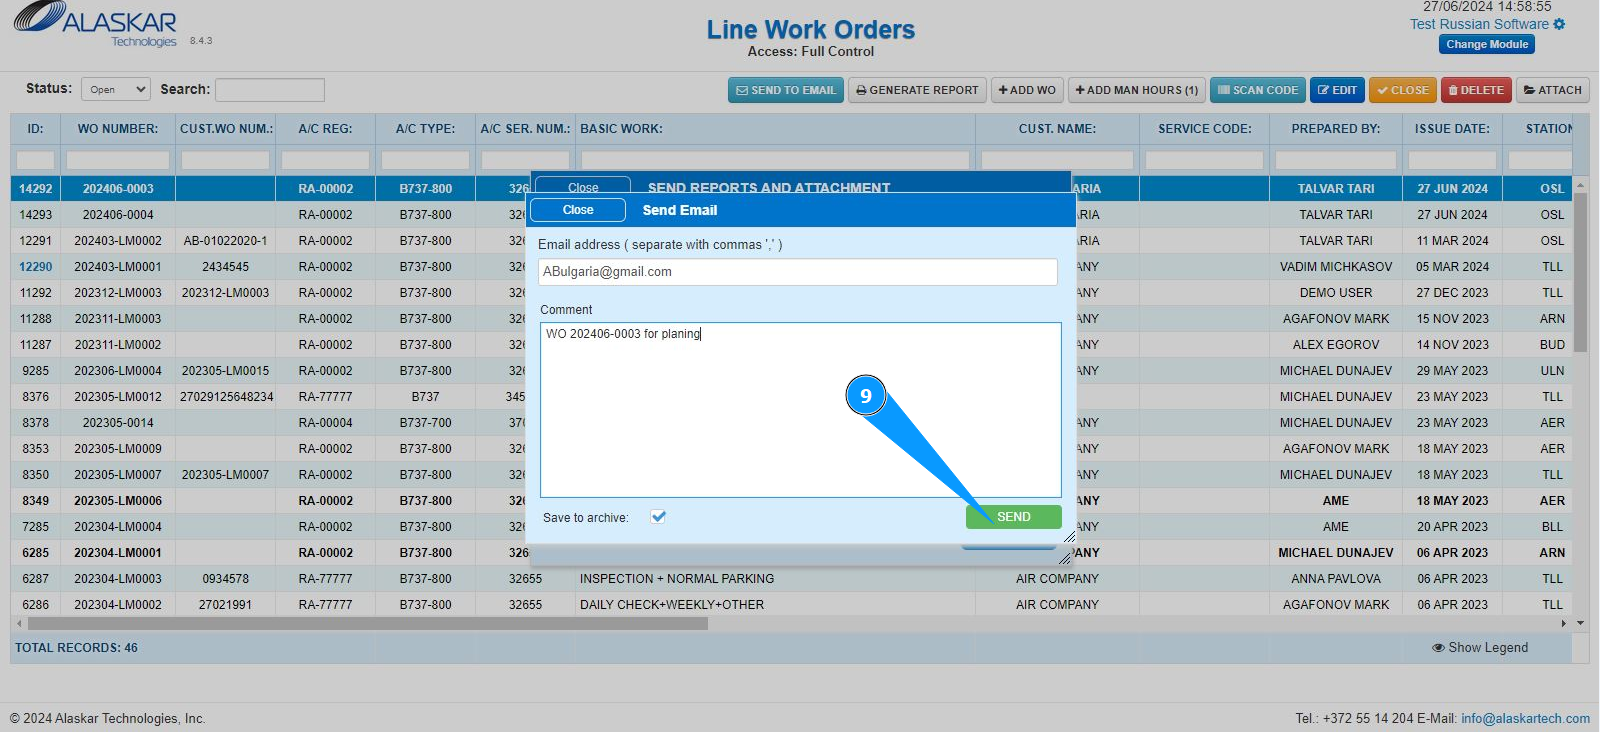Screen dimensions: 1600x732
Task: Click customer WO number 27029125648234
Action: coord(226,397)
